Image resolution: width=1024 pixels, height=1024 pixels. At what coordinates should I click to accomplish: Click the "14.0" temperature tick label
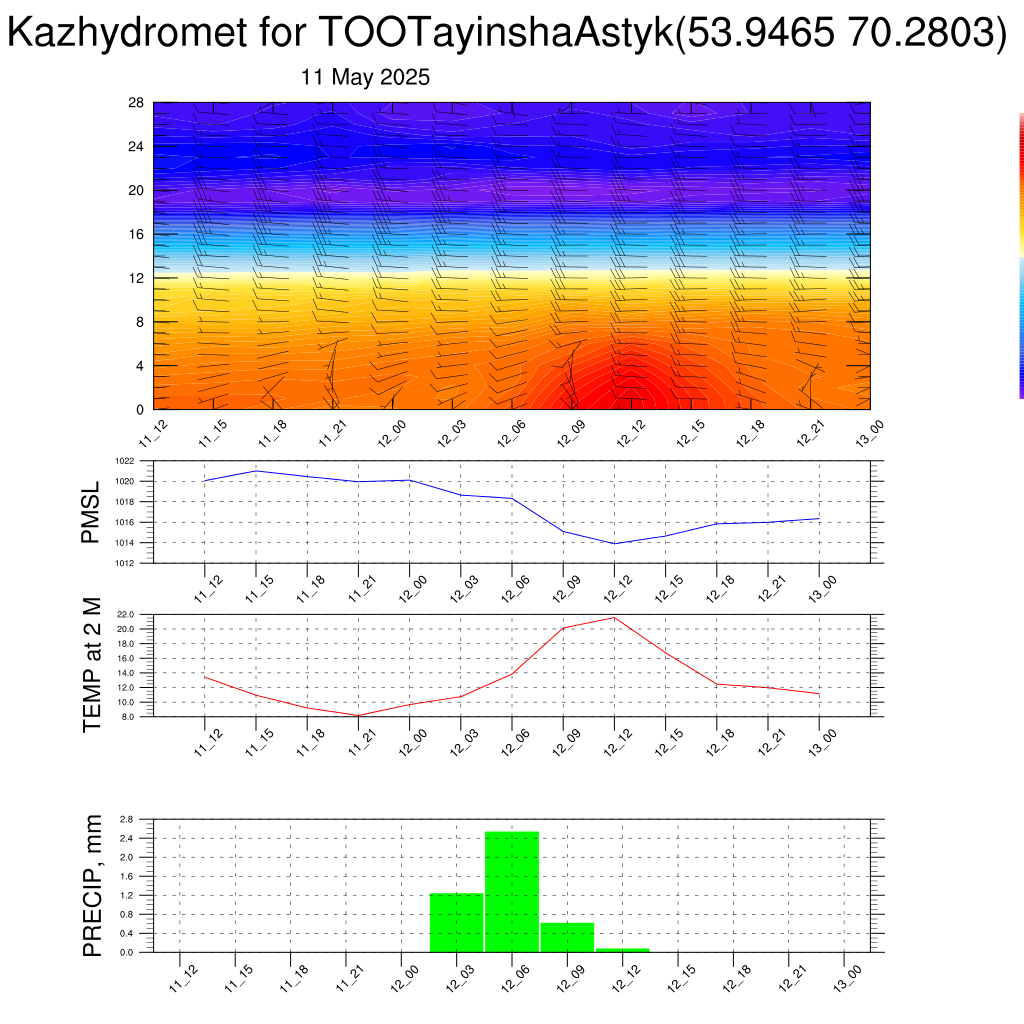tap(126, 673)
